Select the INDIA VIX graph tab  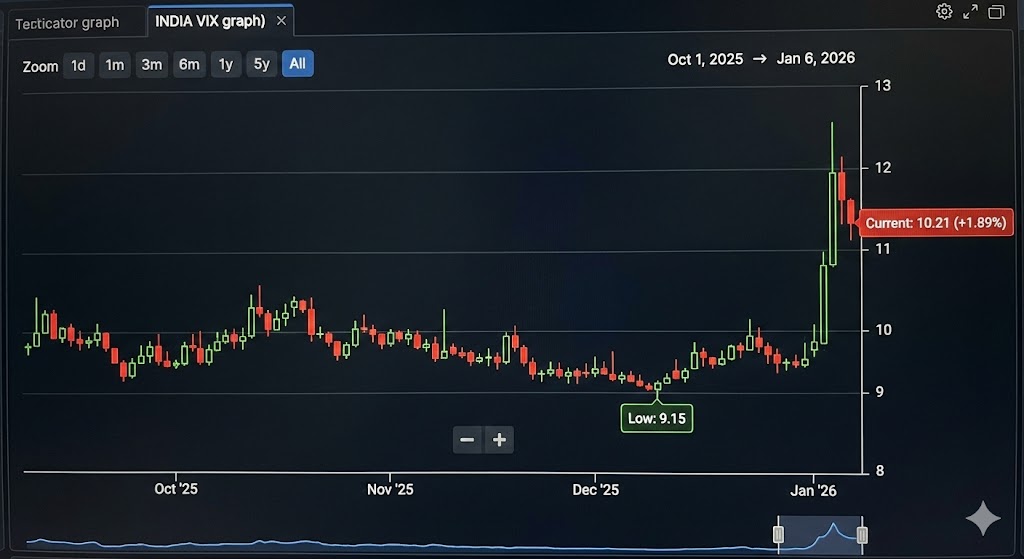(210, 21)
